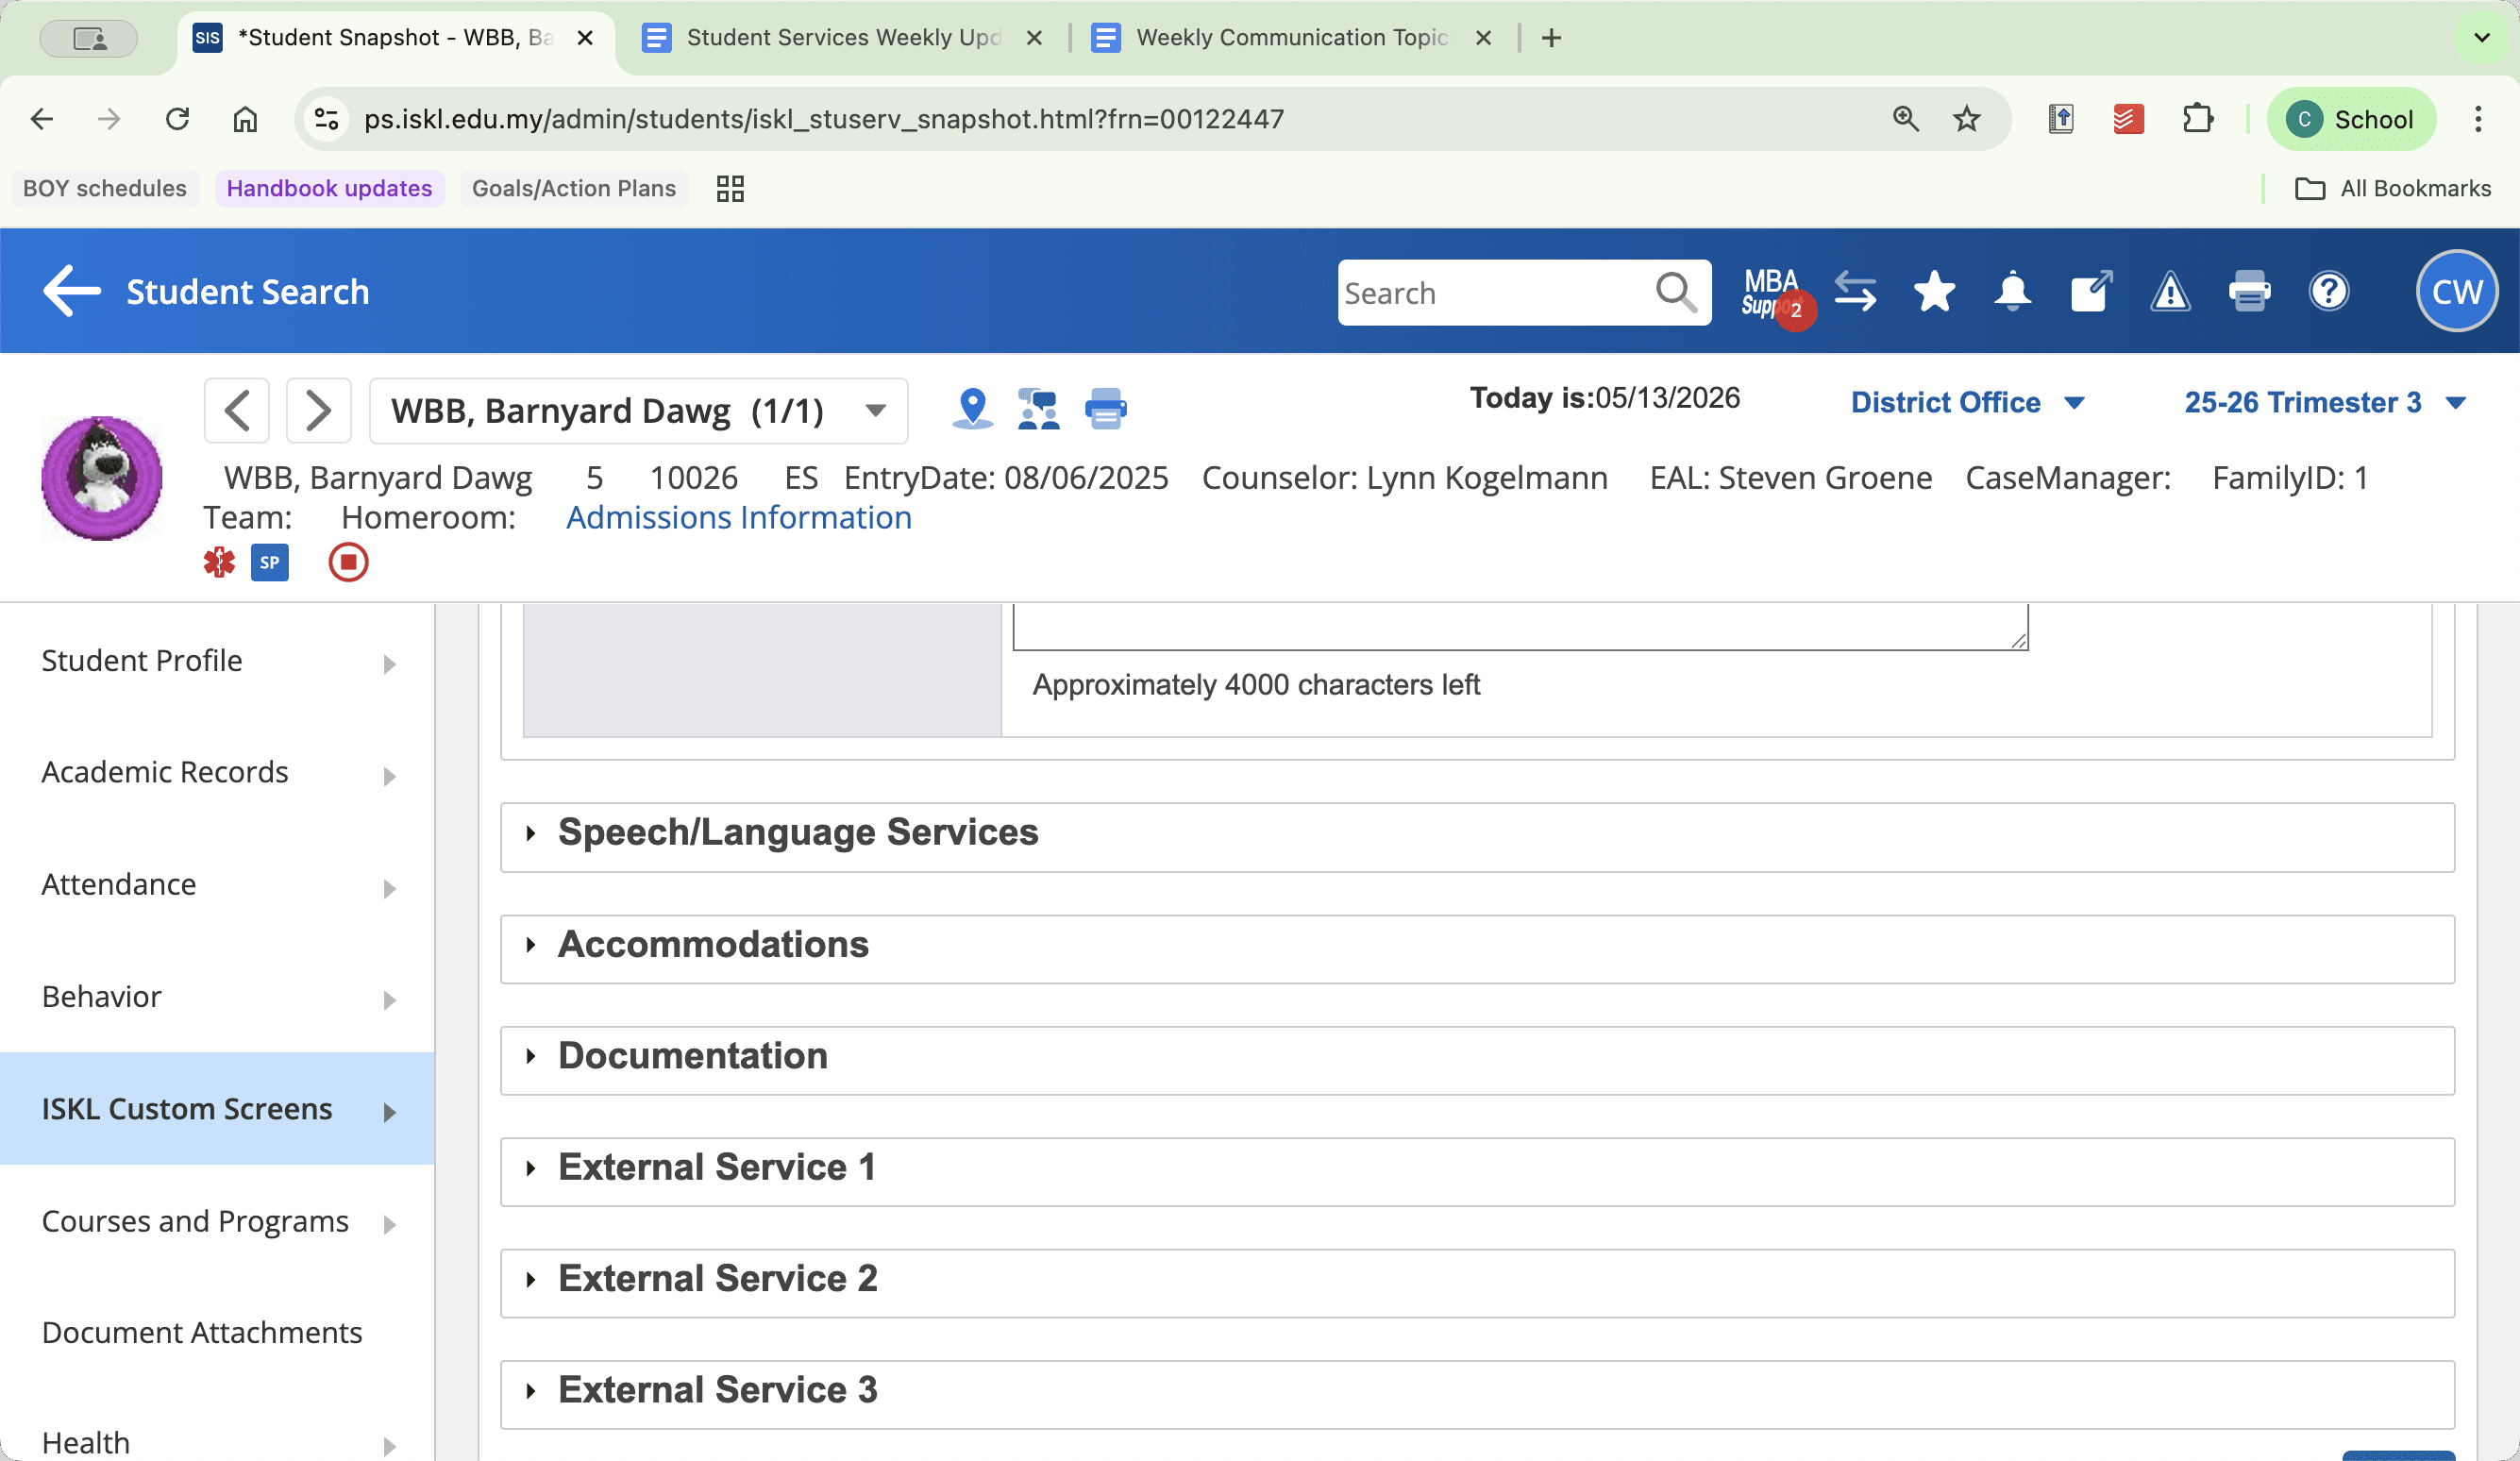Viewport: 2520px width, 1461px height.
Task: Go to previous student arrow
Action: [237, 410]
